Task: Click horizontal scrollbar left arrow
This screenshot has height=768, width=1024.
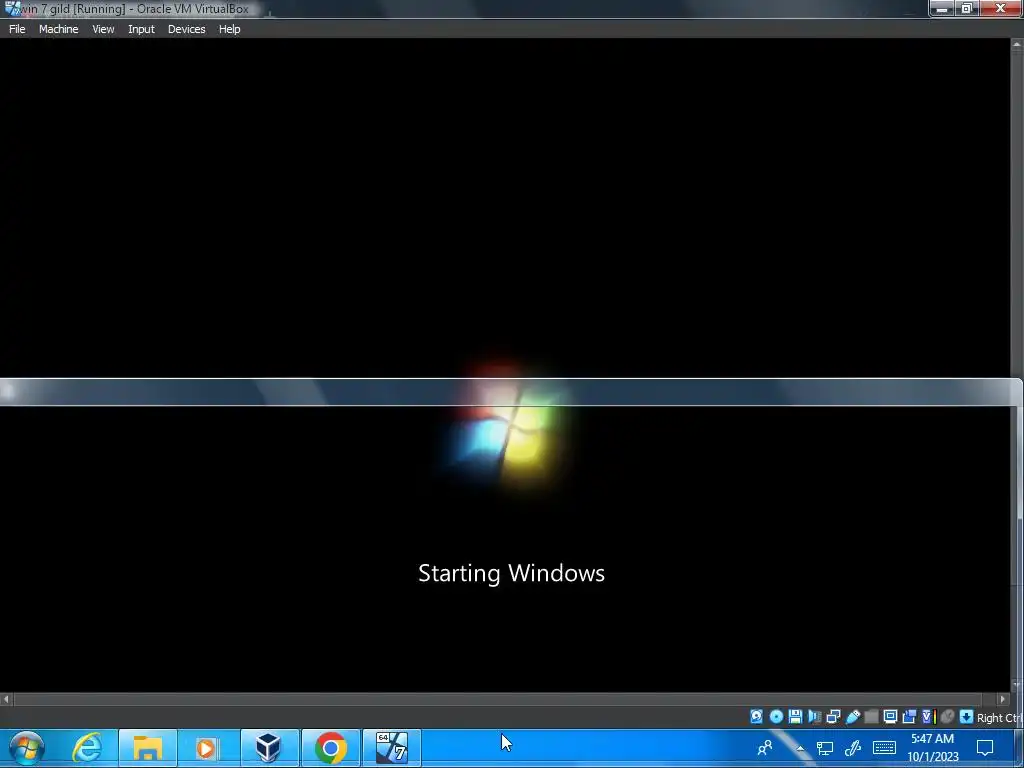Action: [6, 699]
